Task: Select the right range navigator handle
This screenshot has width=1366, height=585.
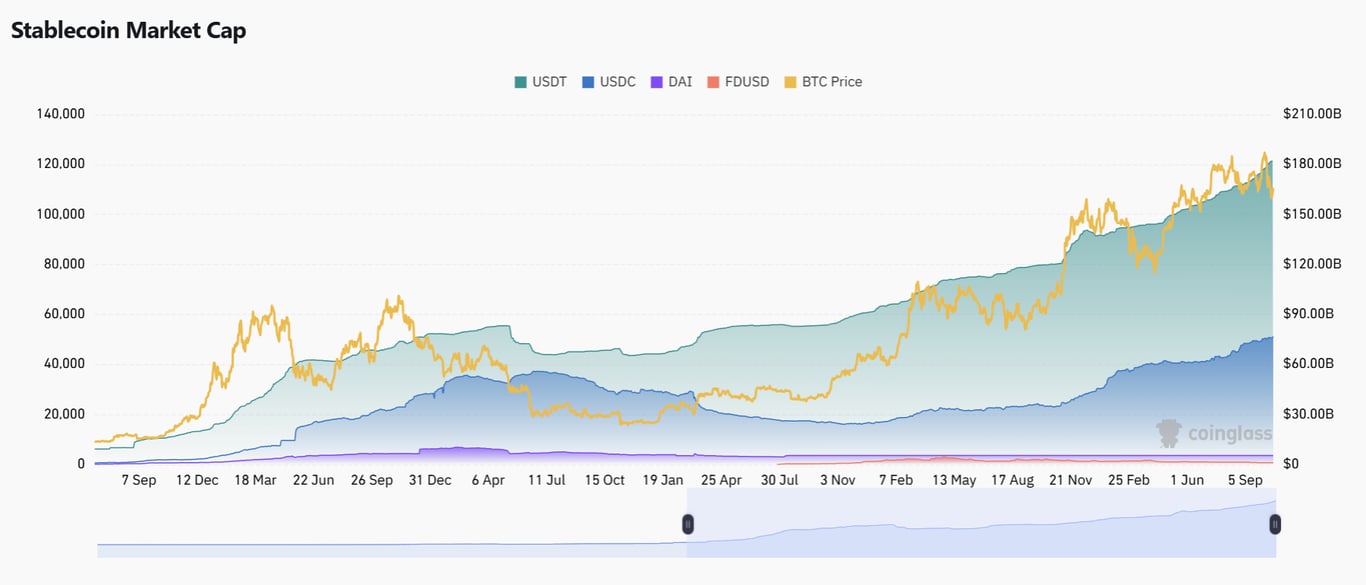Action: point(1275,523)
